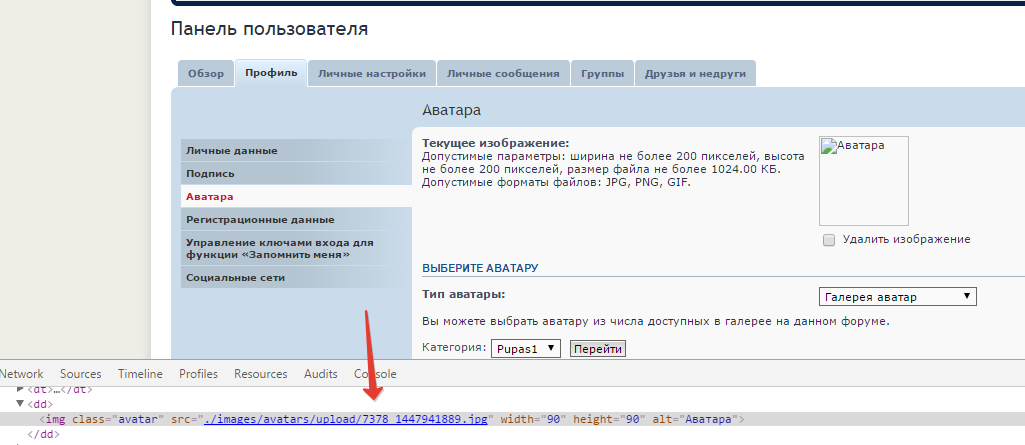Go to the Личные сообщения tab

pos(502,74)
